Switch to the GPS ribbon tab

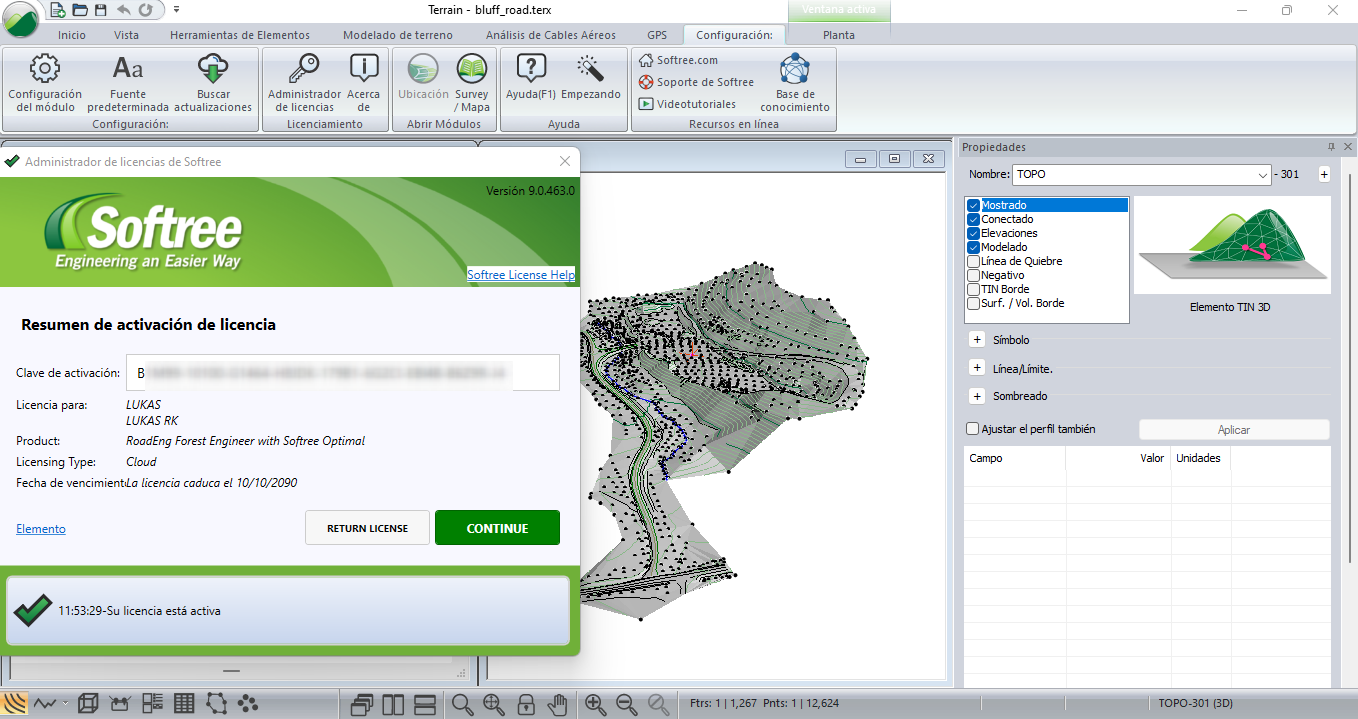click(657, 34)
